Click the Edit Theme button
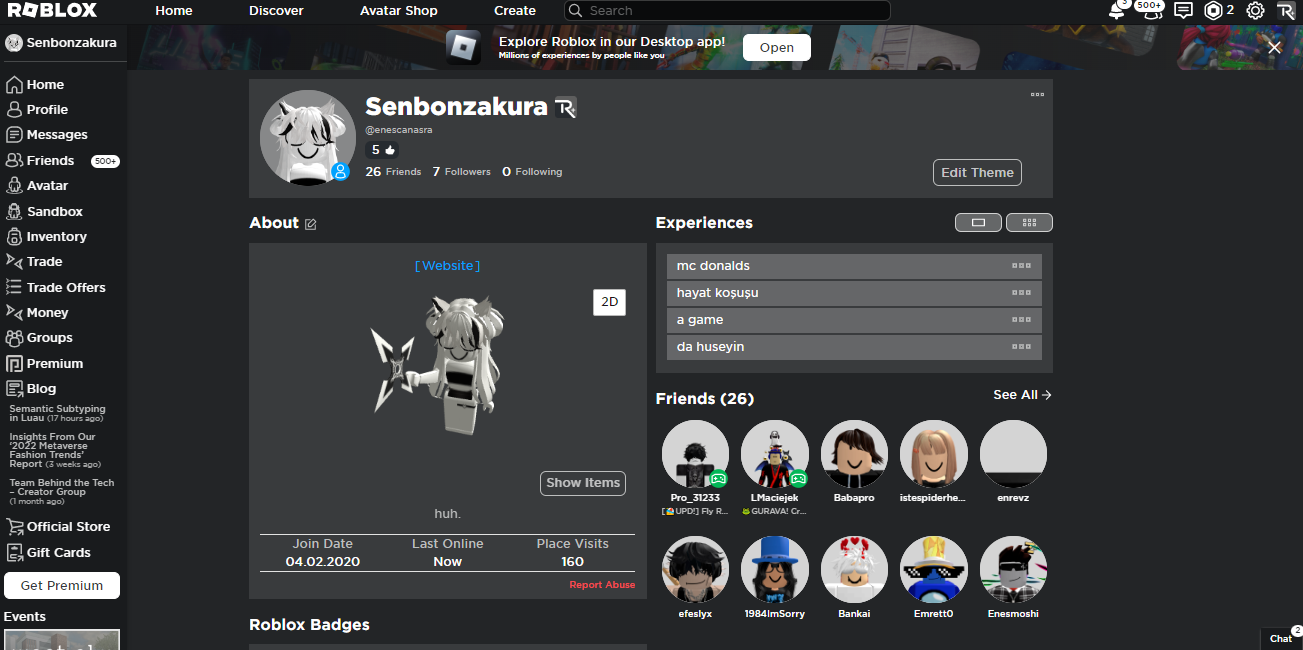The image size is (1303, 650). (977, 172)
